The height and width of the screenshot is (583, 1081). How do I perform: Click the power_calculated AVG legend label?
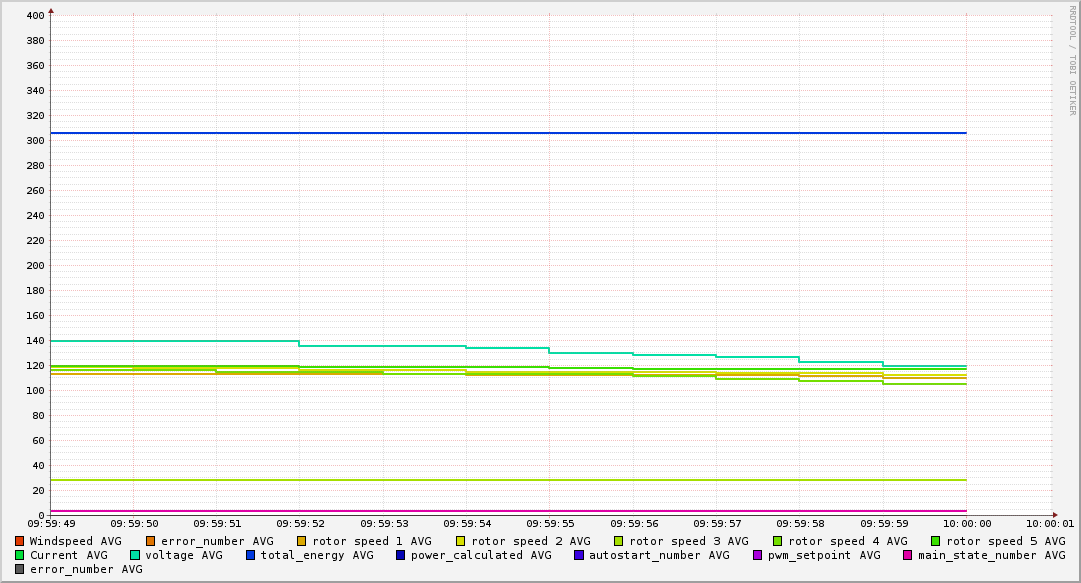[x=481, y=555]
